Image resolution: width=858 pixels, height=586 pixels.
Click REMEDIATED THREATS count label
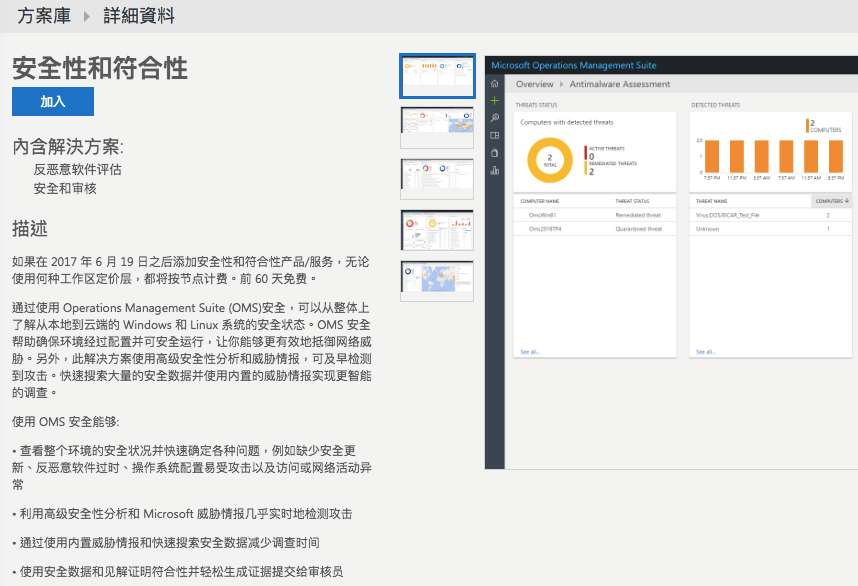pos(613,164)
